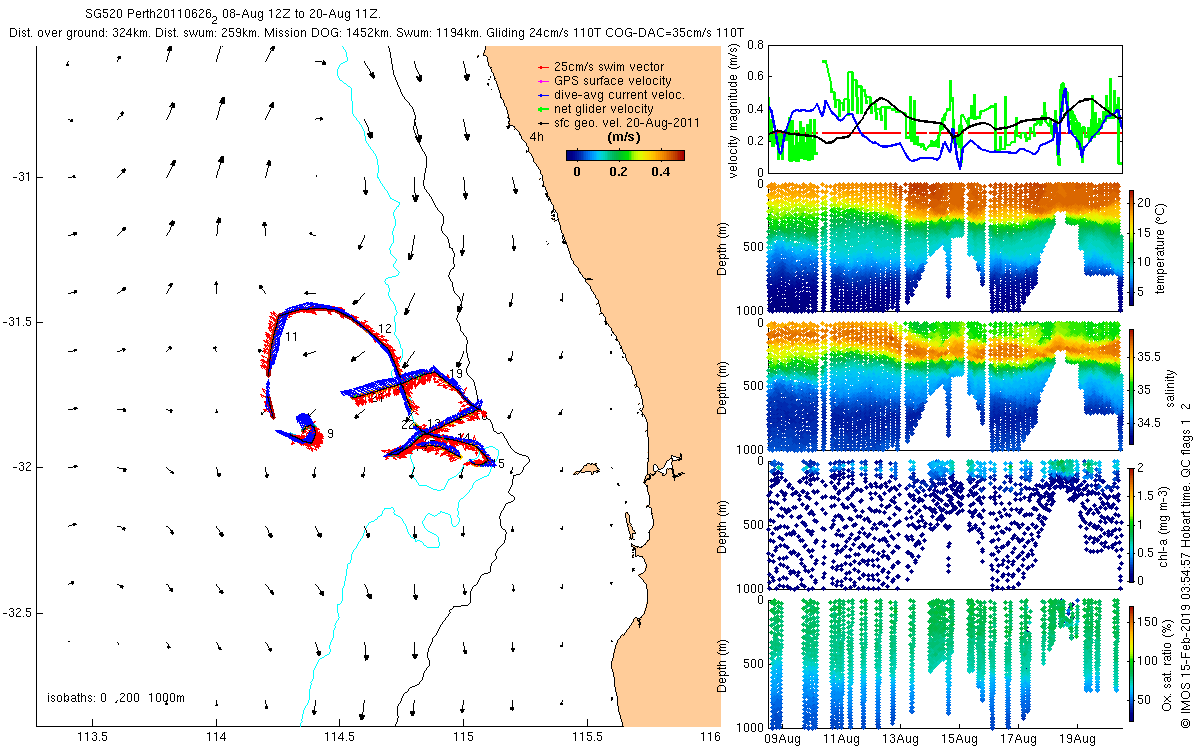Click '0.6' tick on velocity magnitude axis
The width and height of the screenshot is (1200, 750).
coord(756,77)
